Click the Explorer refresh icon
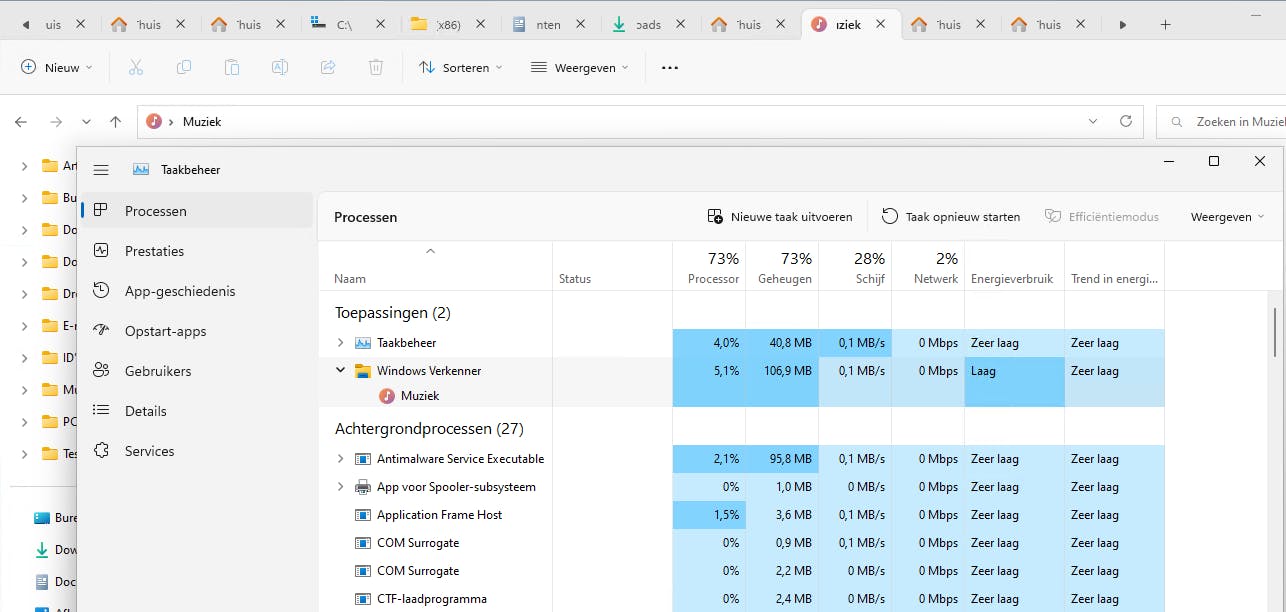 pos(1126,121)
